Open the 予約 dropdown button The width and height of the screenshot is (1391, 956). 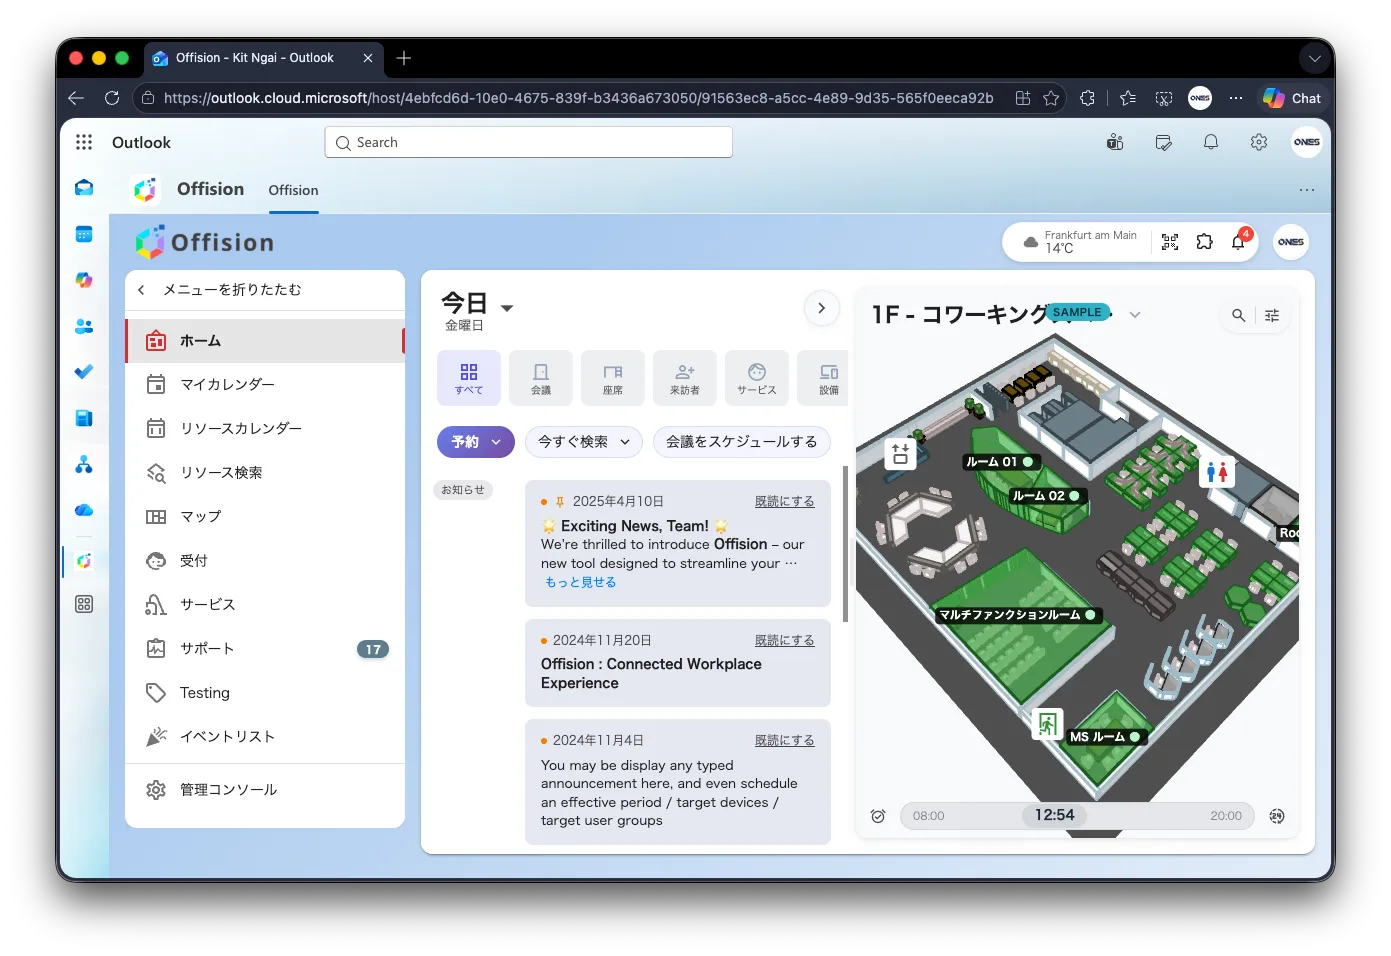coord(476,442)
